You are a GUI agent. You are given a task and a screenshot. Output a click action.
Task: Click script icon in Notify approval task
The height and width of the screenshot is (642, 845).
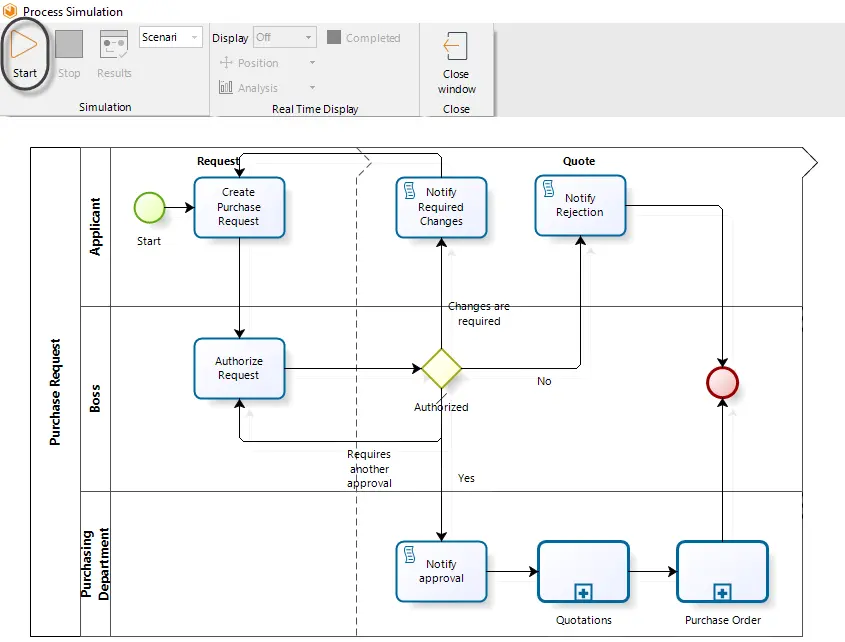pyautogui.click(x=410, y=554)
